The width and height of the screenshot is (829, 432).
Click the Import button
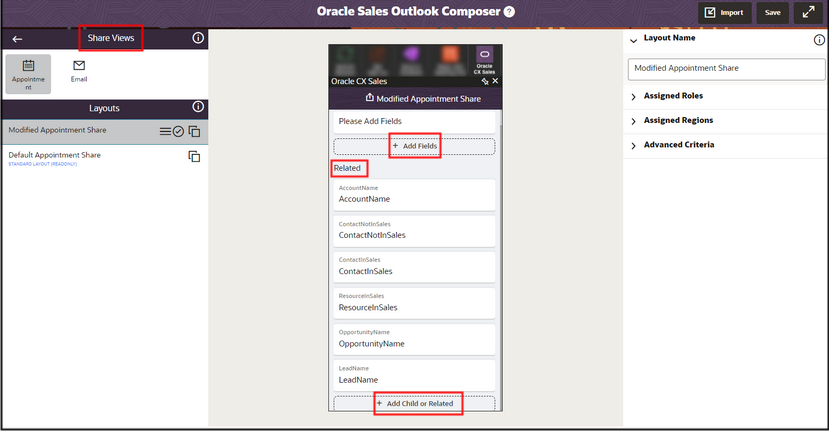724,13
